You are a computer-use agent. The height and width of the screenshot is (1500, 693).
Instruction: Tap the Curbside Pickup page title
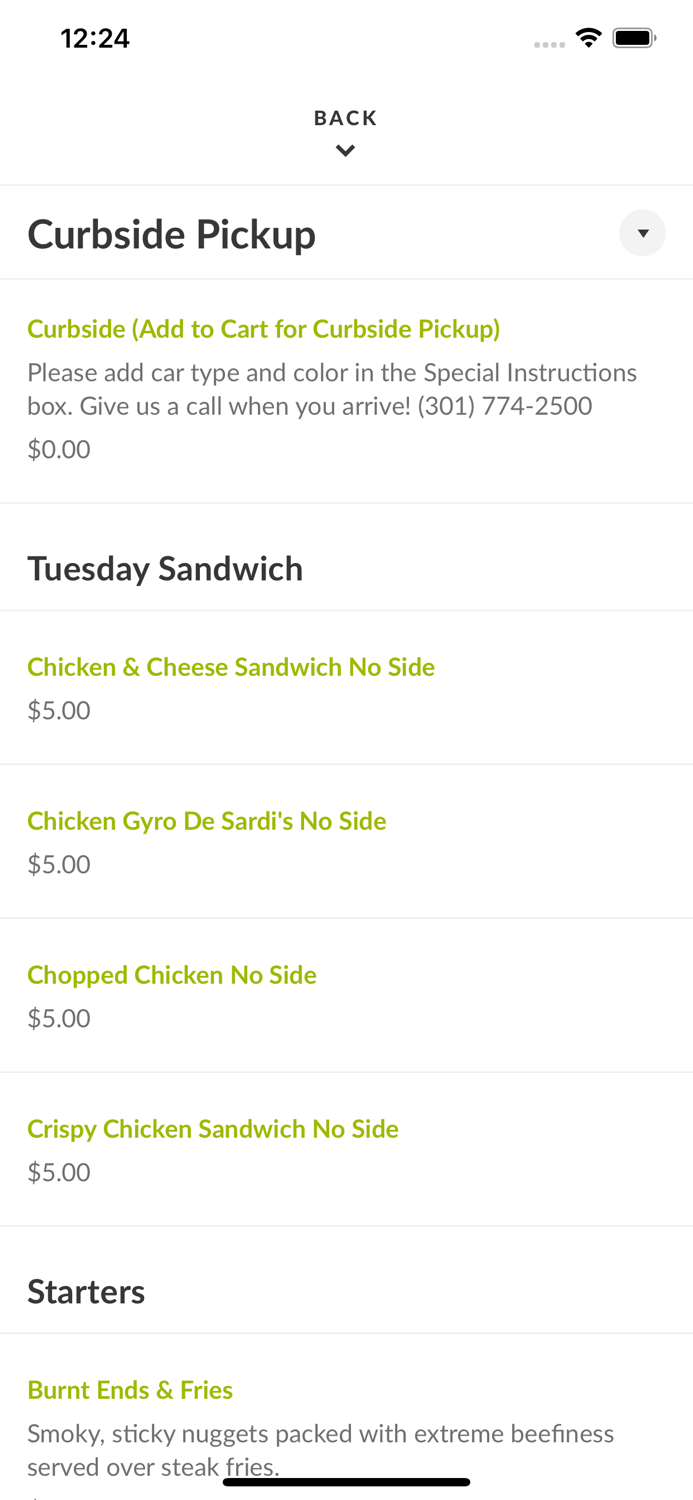[x=171, y=234]
